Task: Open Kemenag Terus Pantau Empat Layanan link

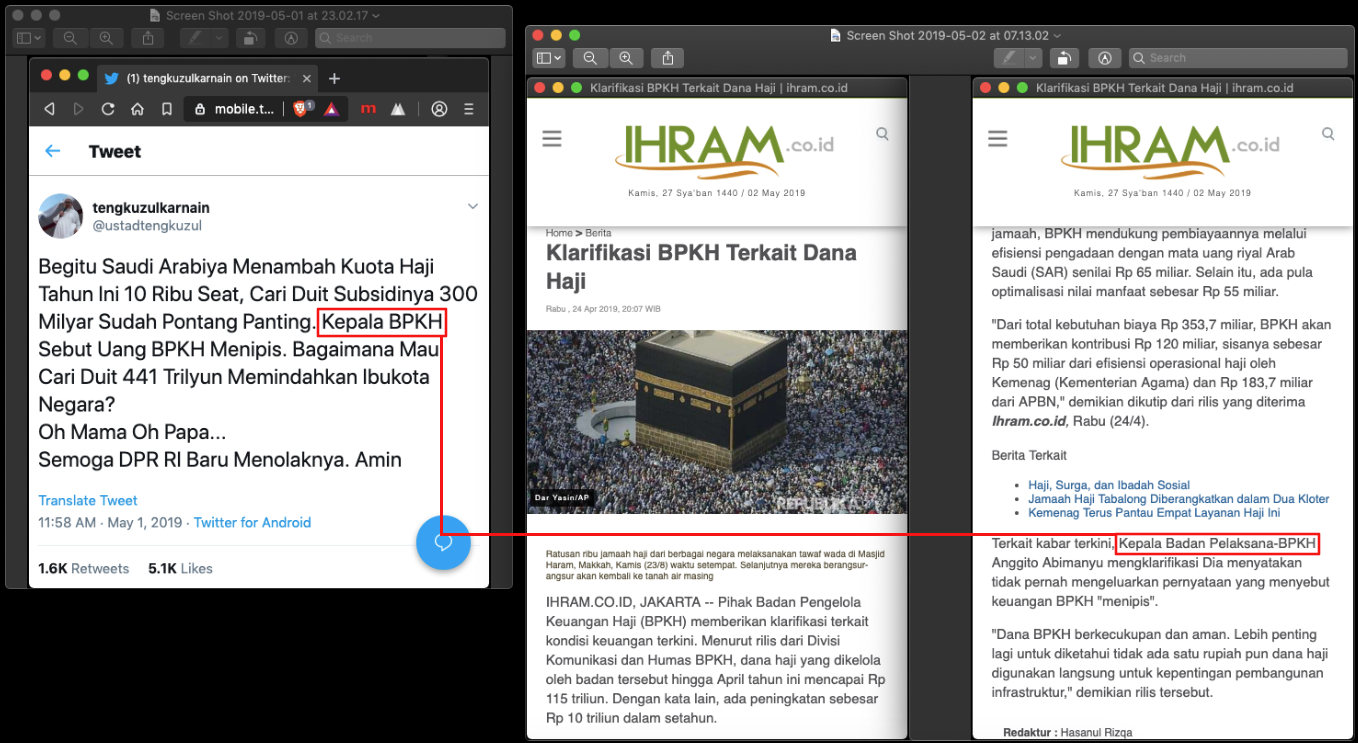Action: click(x=1154, y=513)
